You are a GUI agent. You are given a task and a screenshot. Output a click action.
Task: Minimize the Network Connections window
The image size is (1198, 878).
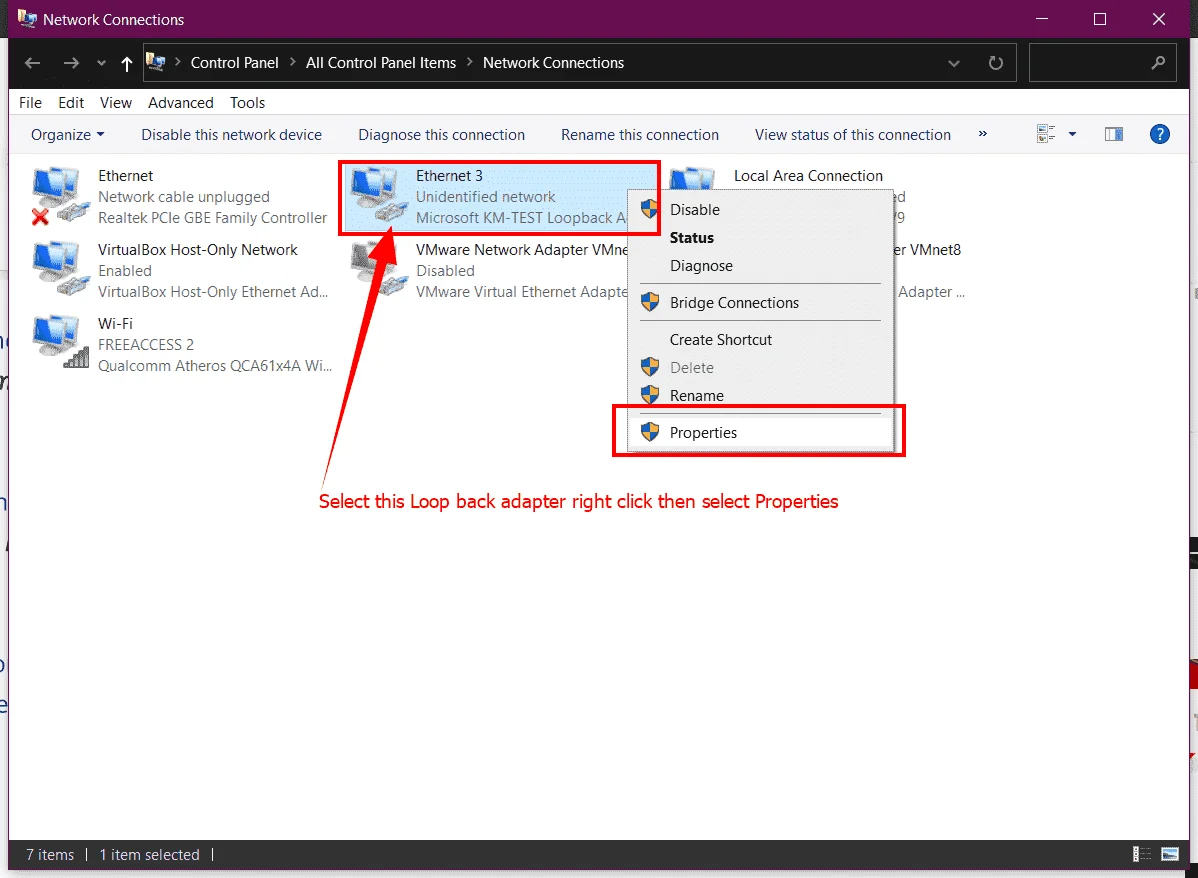click(x=1042, y=19)
